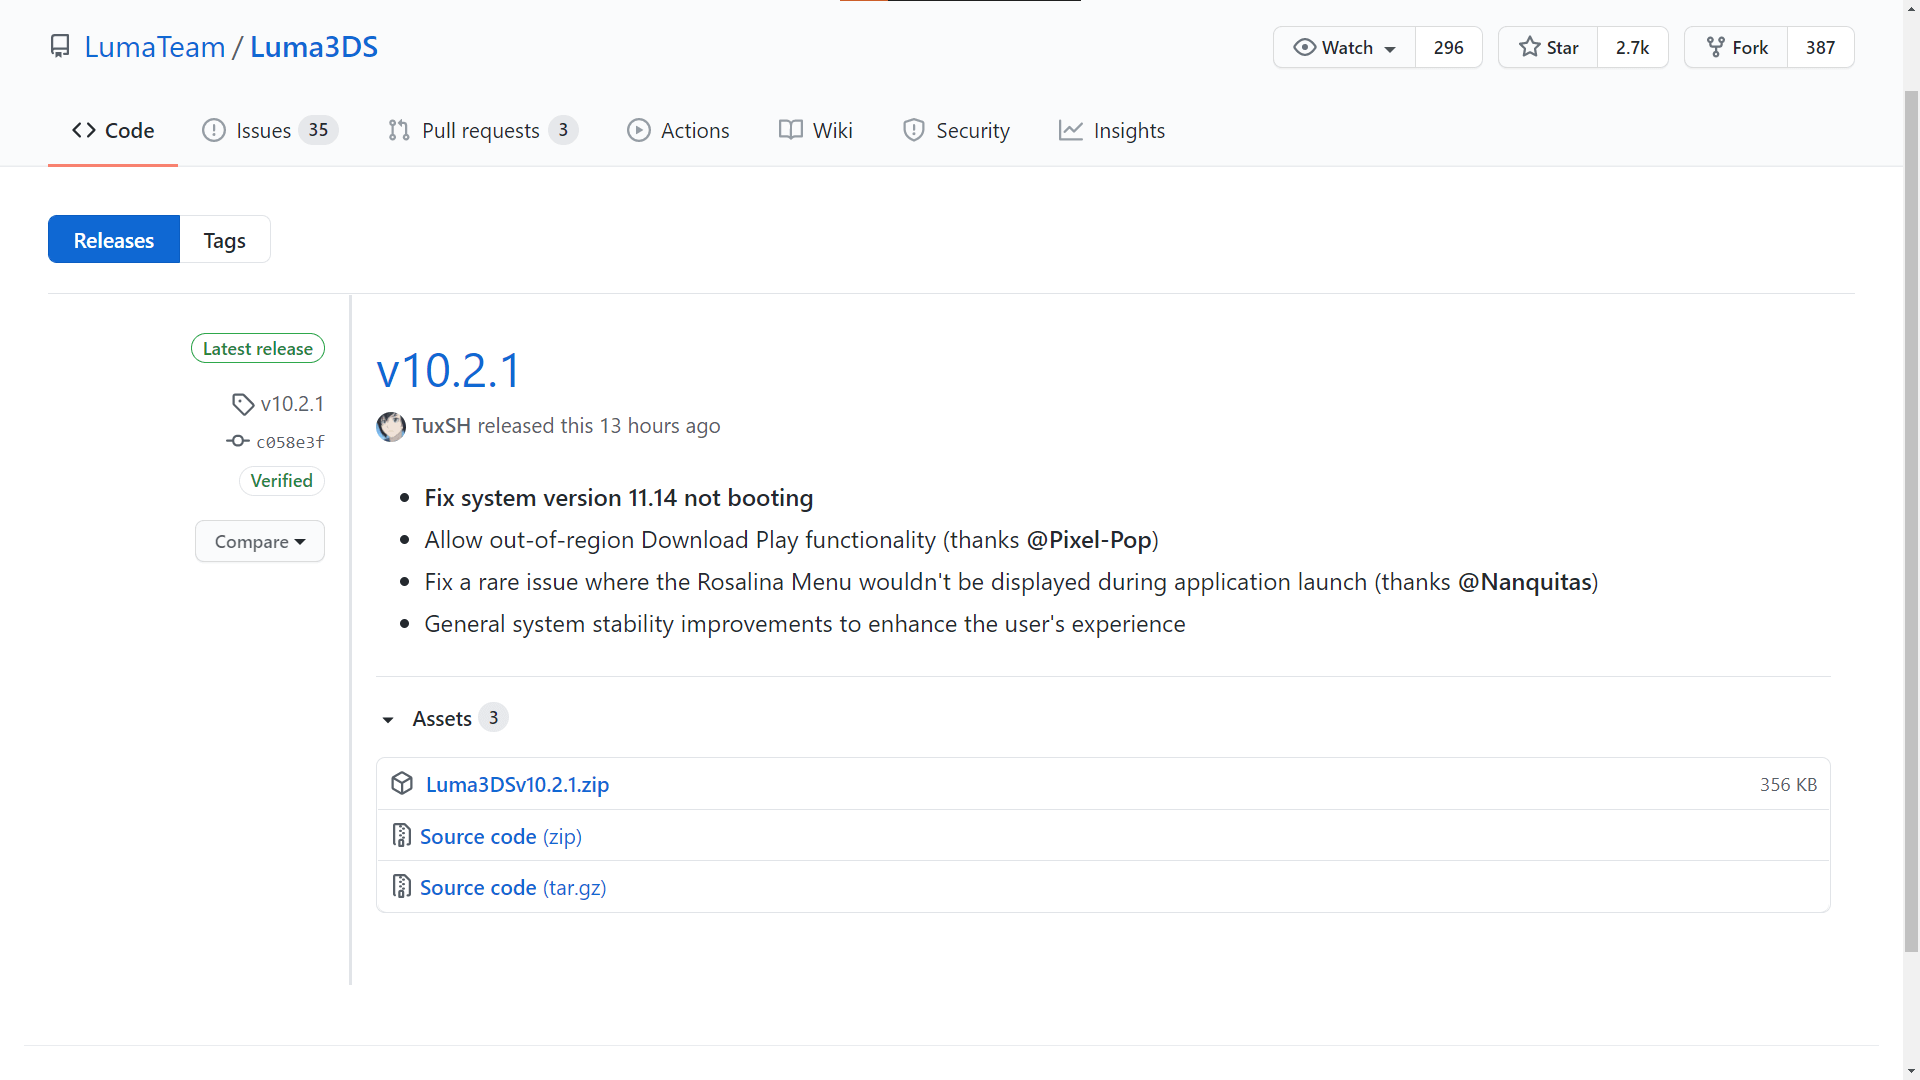Viewport: 1920px width, 1080px height.
Task: Switch to the Insights tab
Action: tap(1112, 131)
